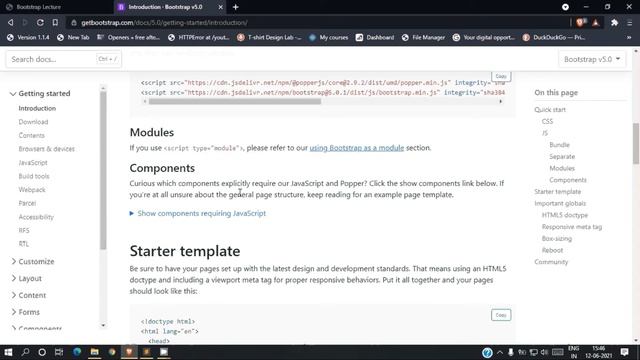
Task: Open the T-shirt Design Lab bookmark
Action: click(x=269, y=37)
